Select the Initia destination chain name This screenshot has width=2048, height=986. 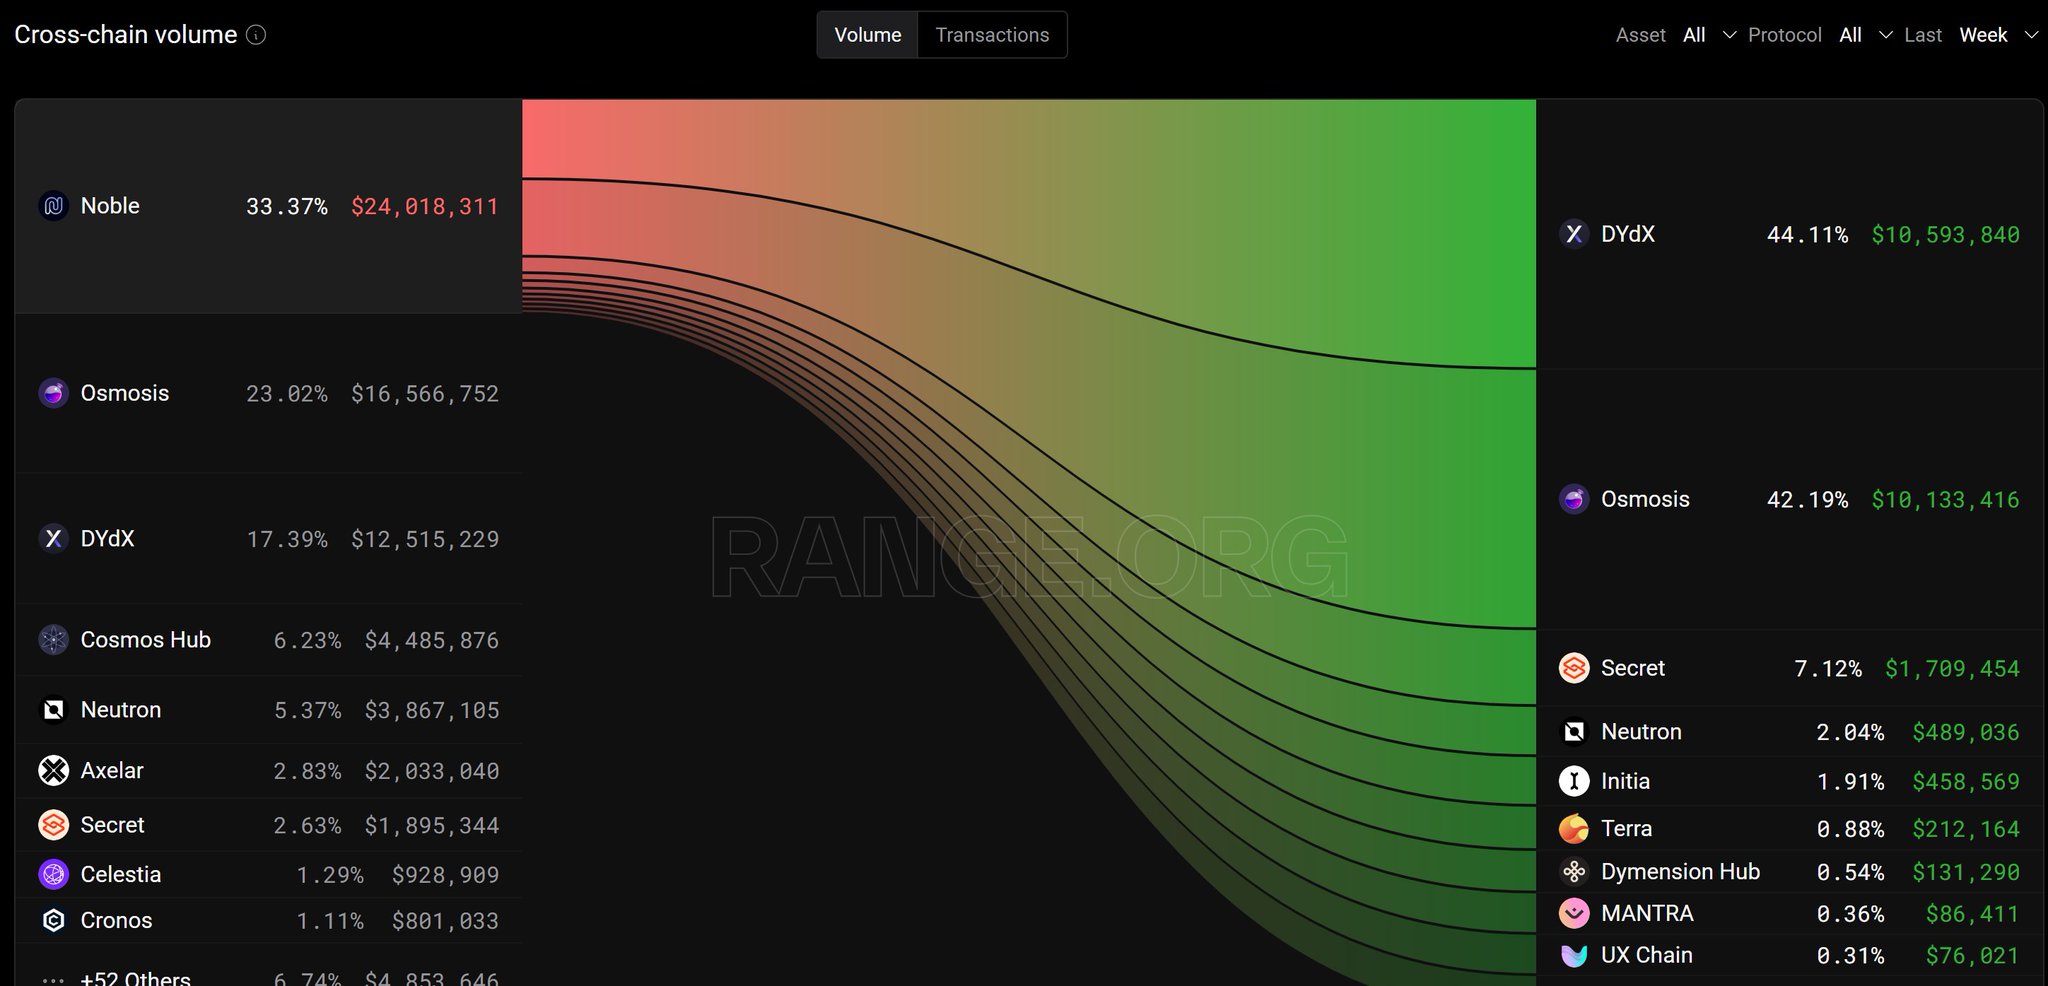[1625, 781]
